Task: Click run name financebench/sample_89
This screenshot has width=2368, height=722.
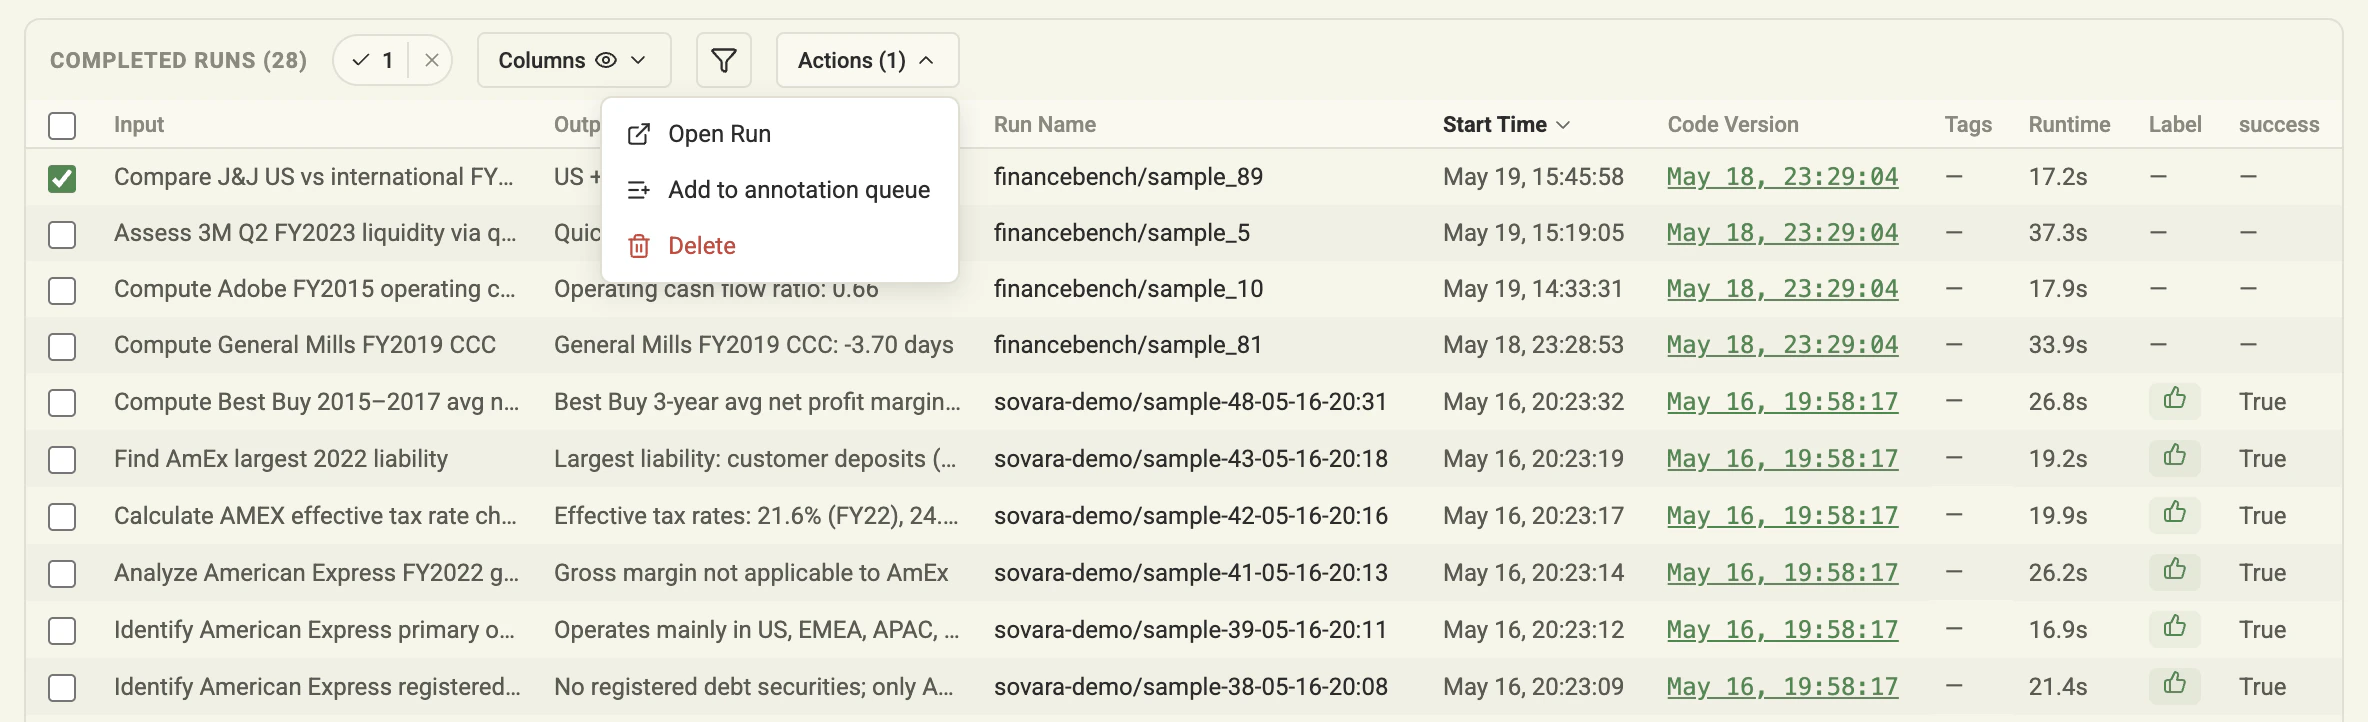Action: 1128,177
